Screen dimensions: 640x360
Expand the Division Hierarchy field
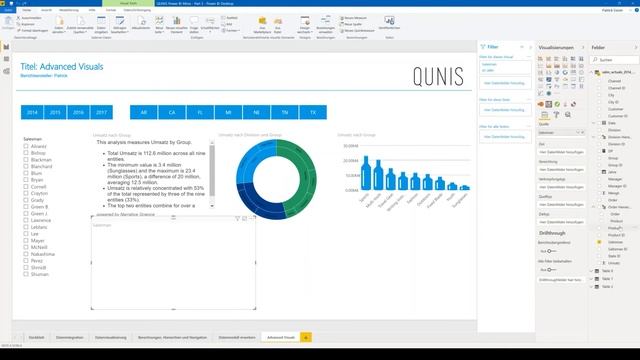pos(594,137)
